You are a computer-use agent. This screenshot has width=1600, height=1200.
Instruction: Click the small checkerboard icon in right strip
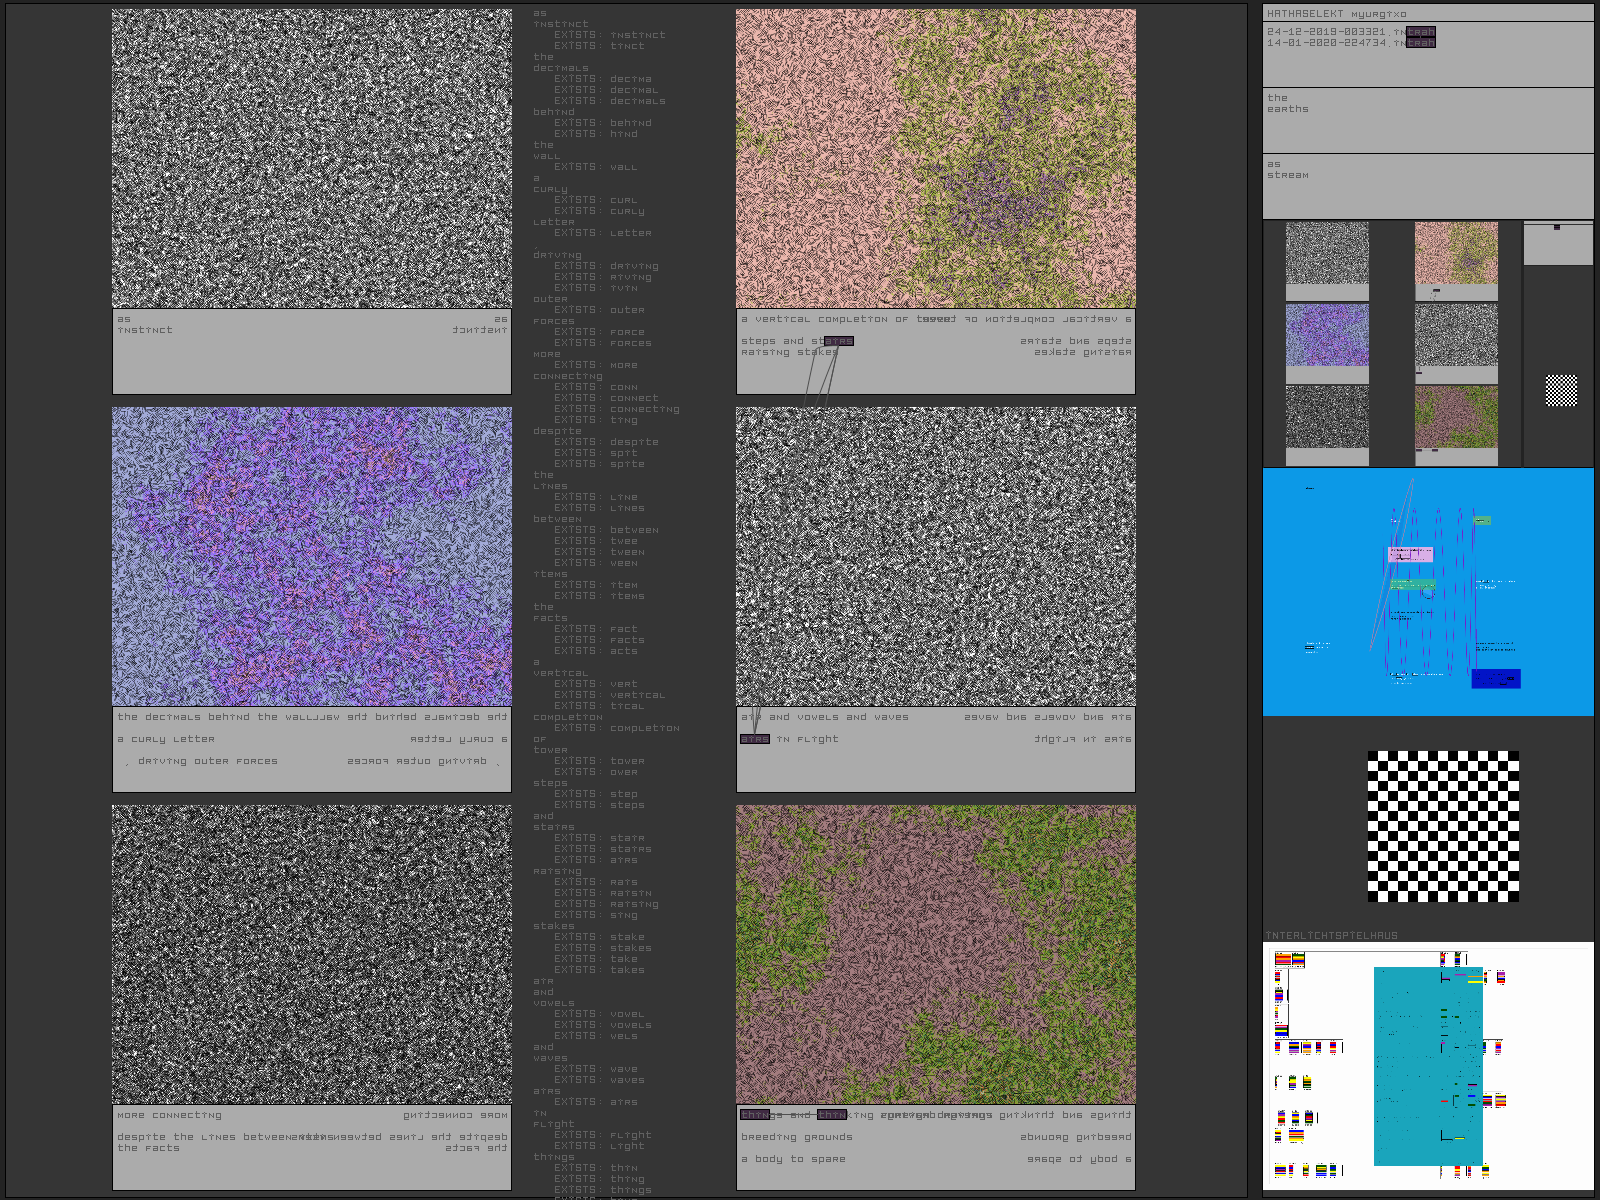click(1561, 390)
